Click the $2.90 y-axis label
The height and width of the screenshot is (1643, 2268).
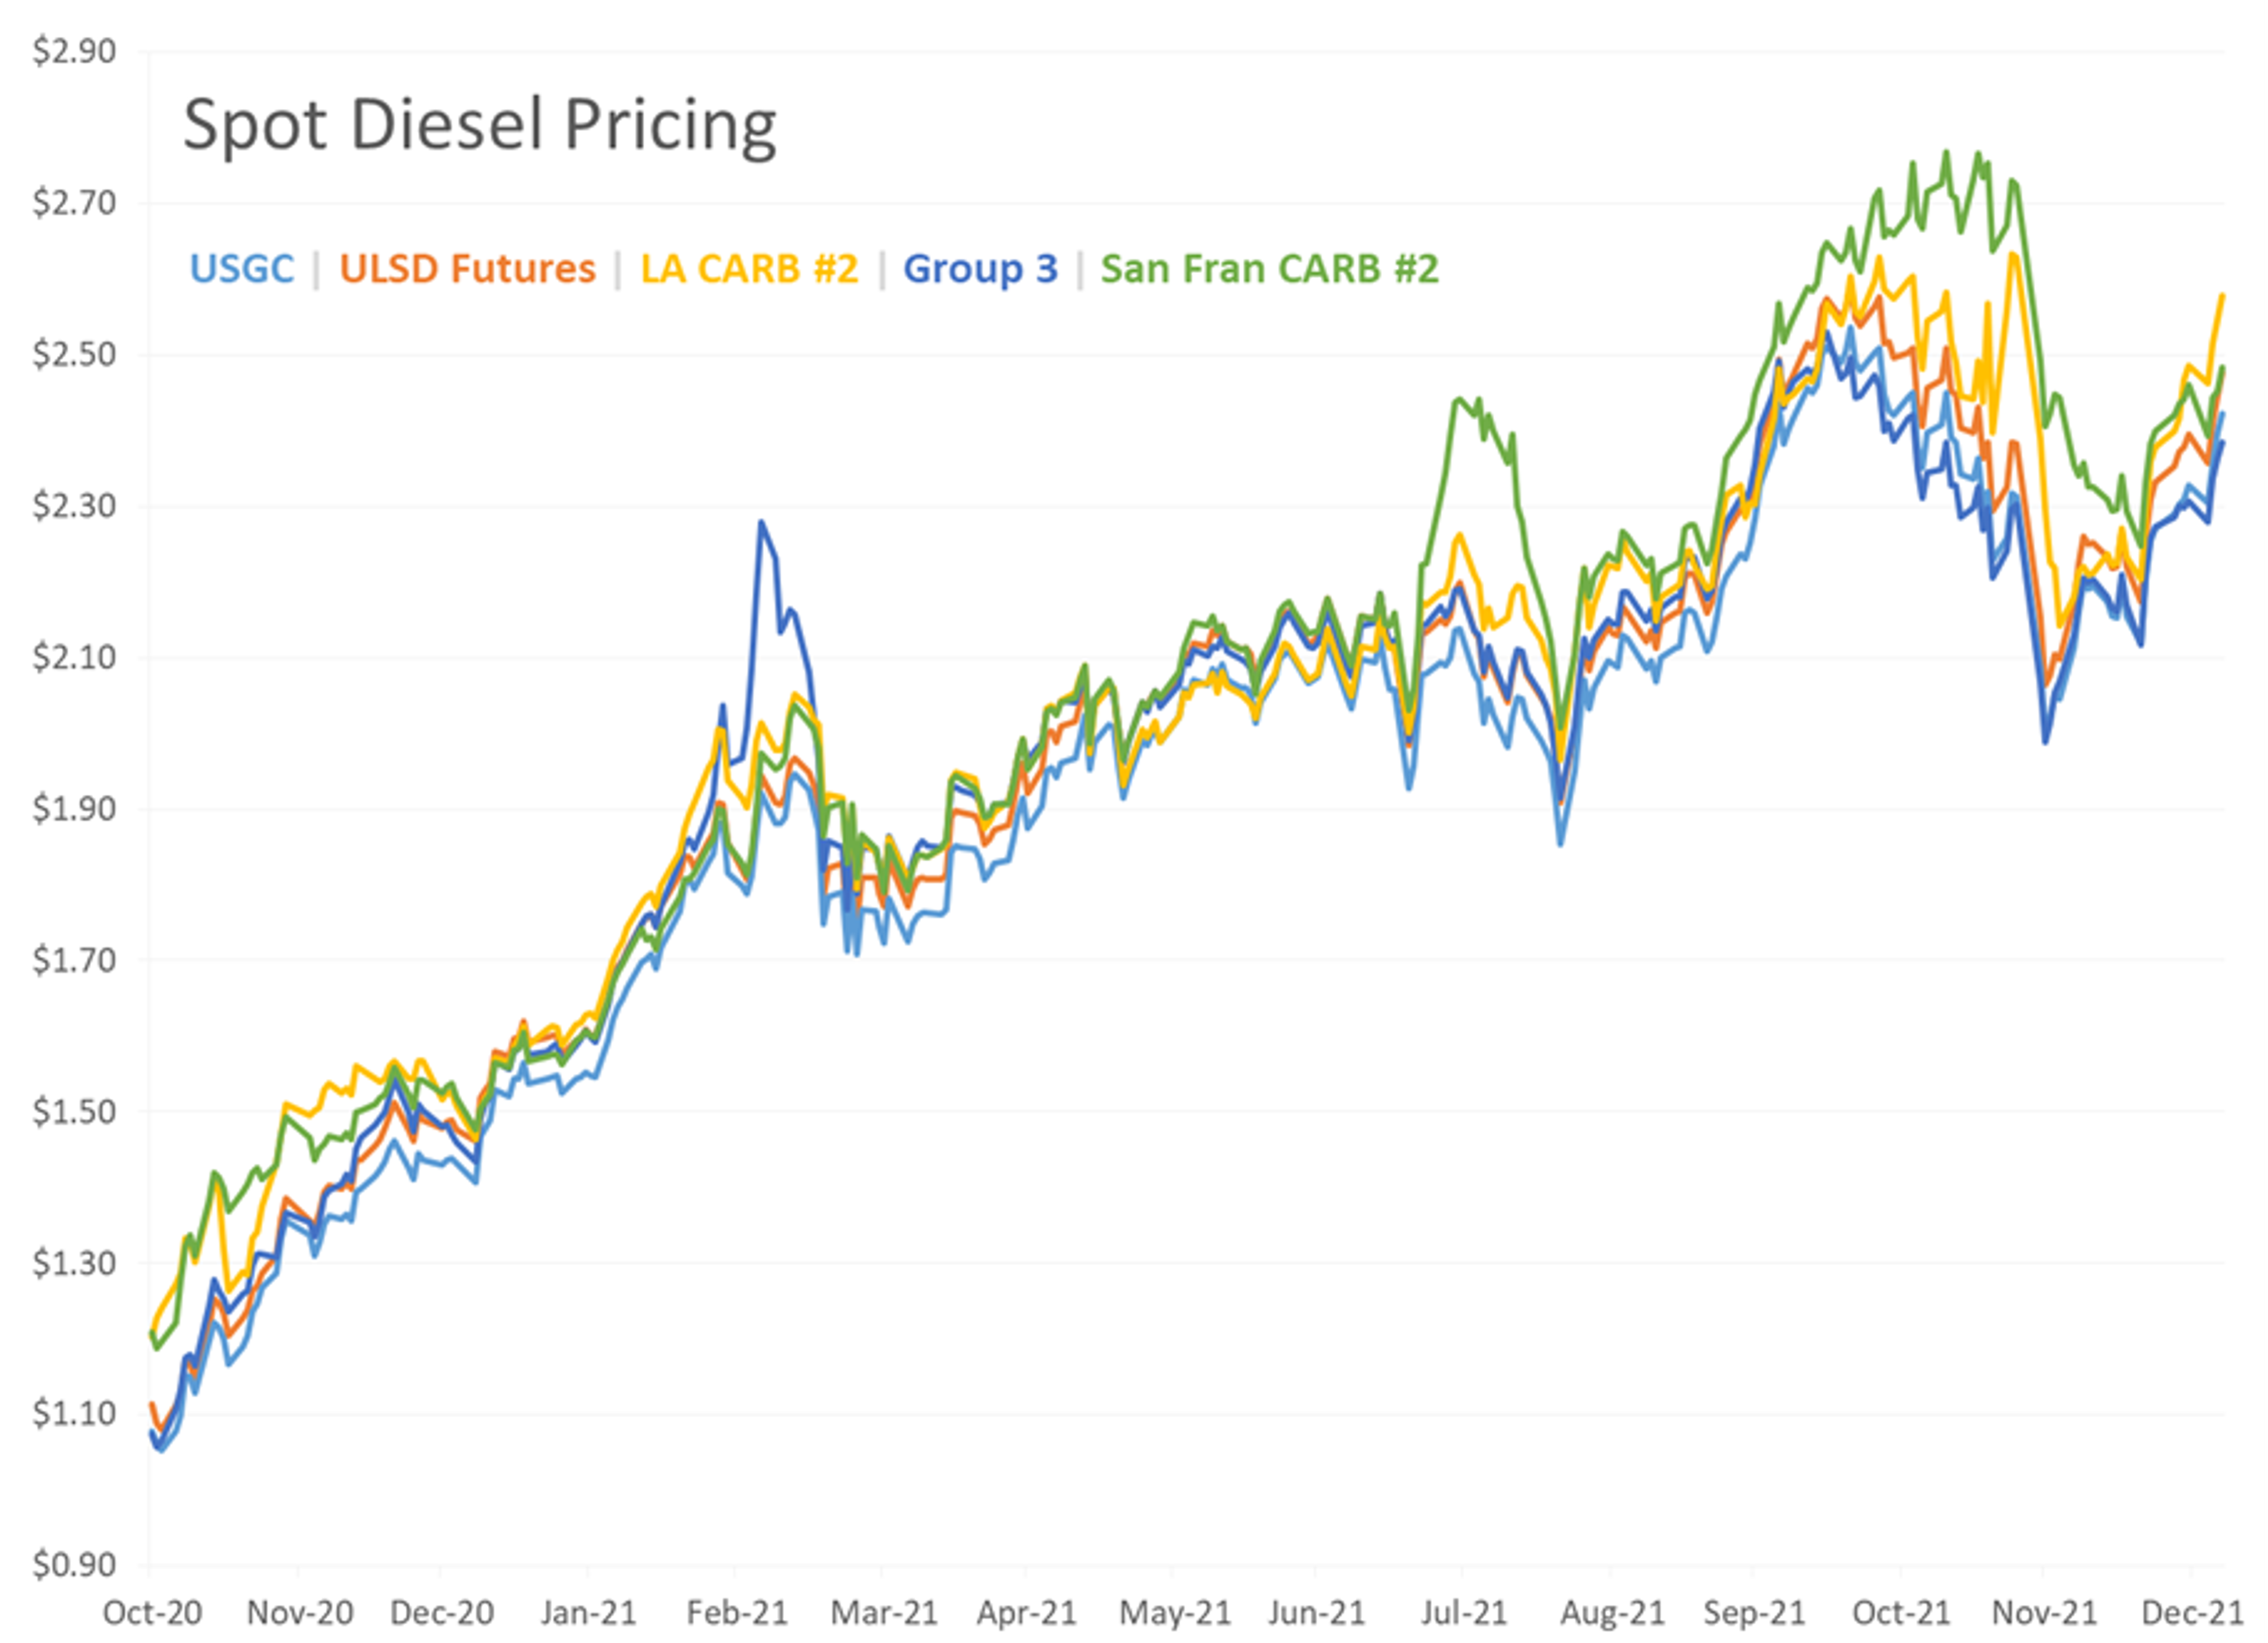tap(74, 50)
